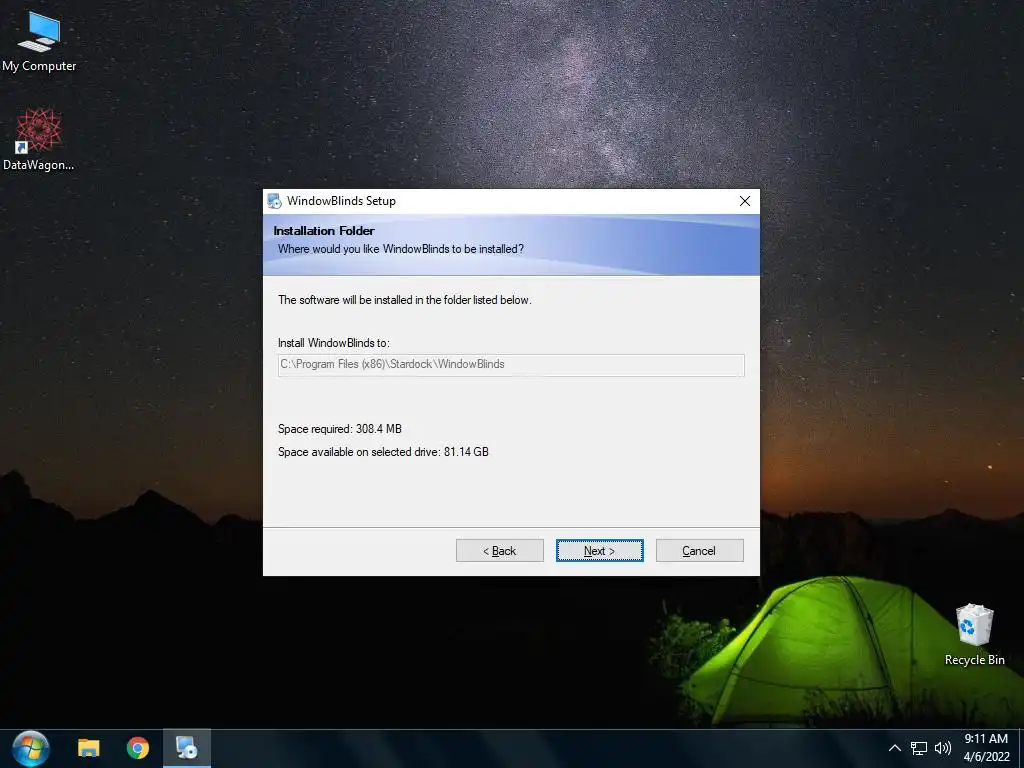Cancel the WindowBlinds installation
Image resolution: width=1024 pixels, height=768 pixels.
pyautogui.click(x=699, y=551)
